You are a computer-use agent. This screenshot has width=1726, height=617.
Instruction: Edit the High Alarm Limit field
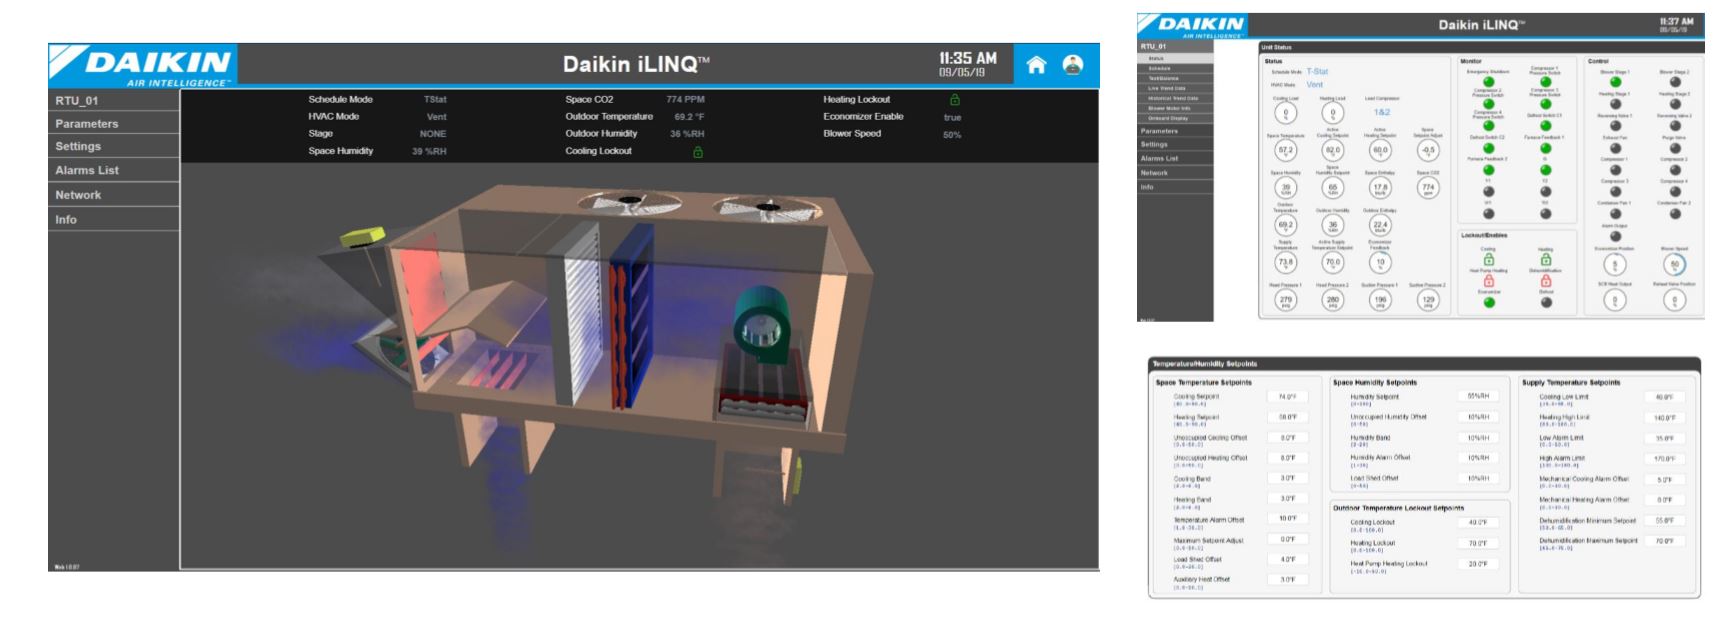pos(1665,459)
